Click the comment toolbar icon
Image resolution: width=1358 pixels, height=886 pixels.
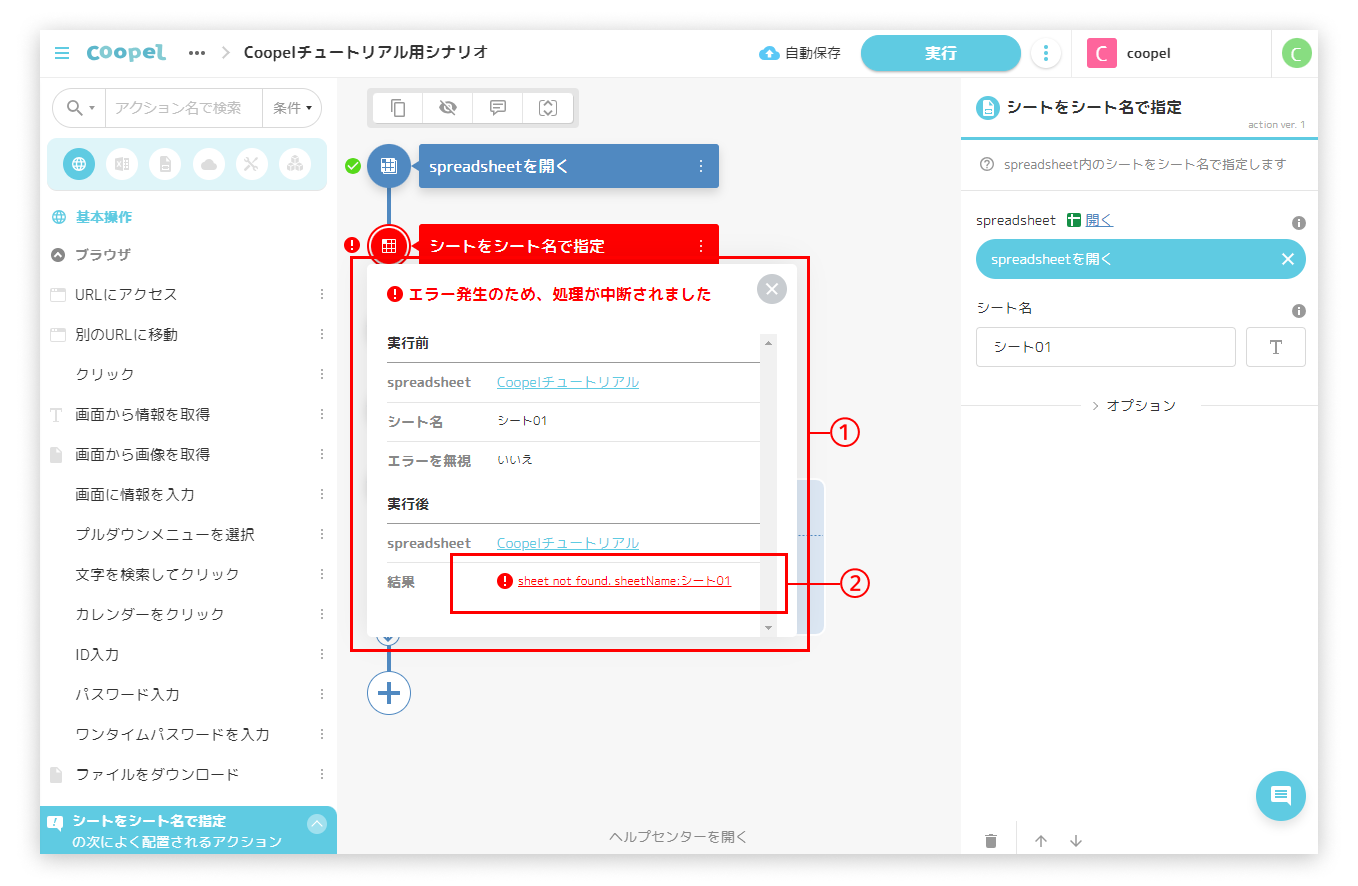click(x=498, y=108)
